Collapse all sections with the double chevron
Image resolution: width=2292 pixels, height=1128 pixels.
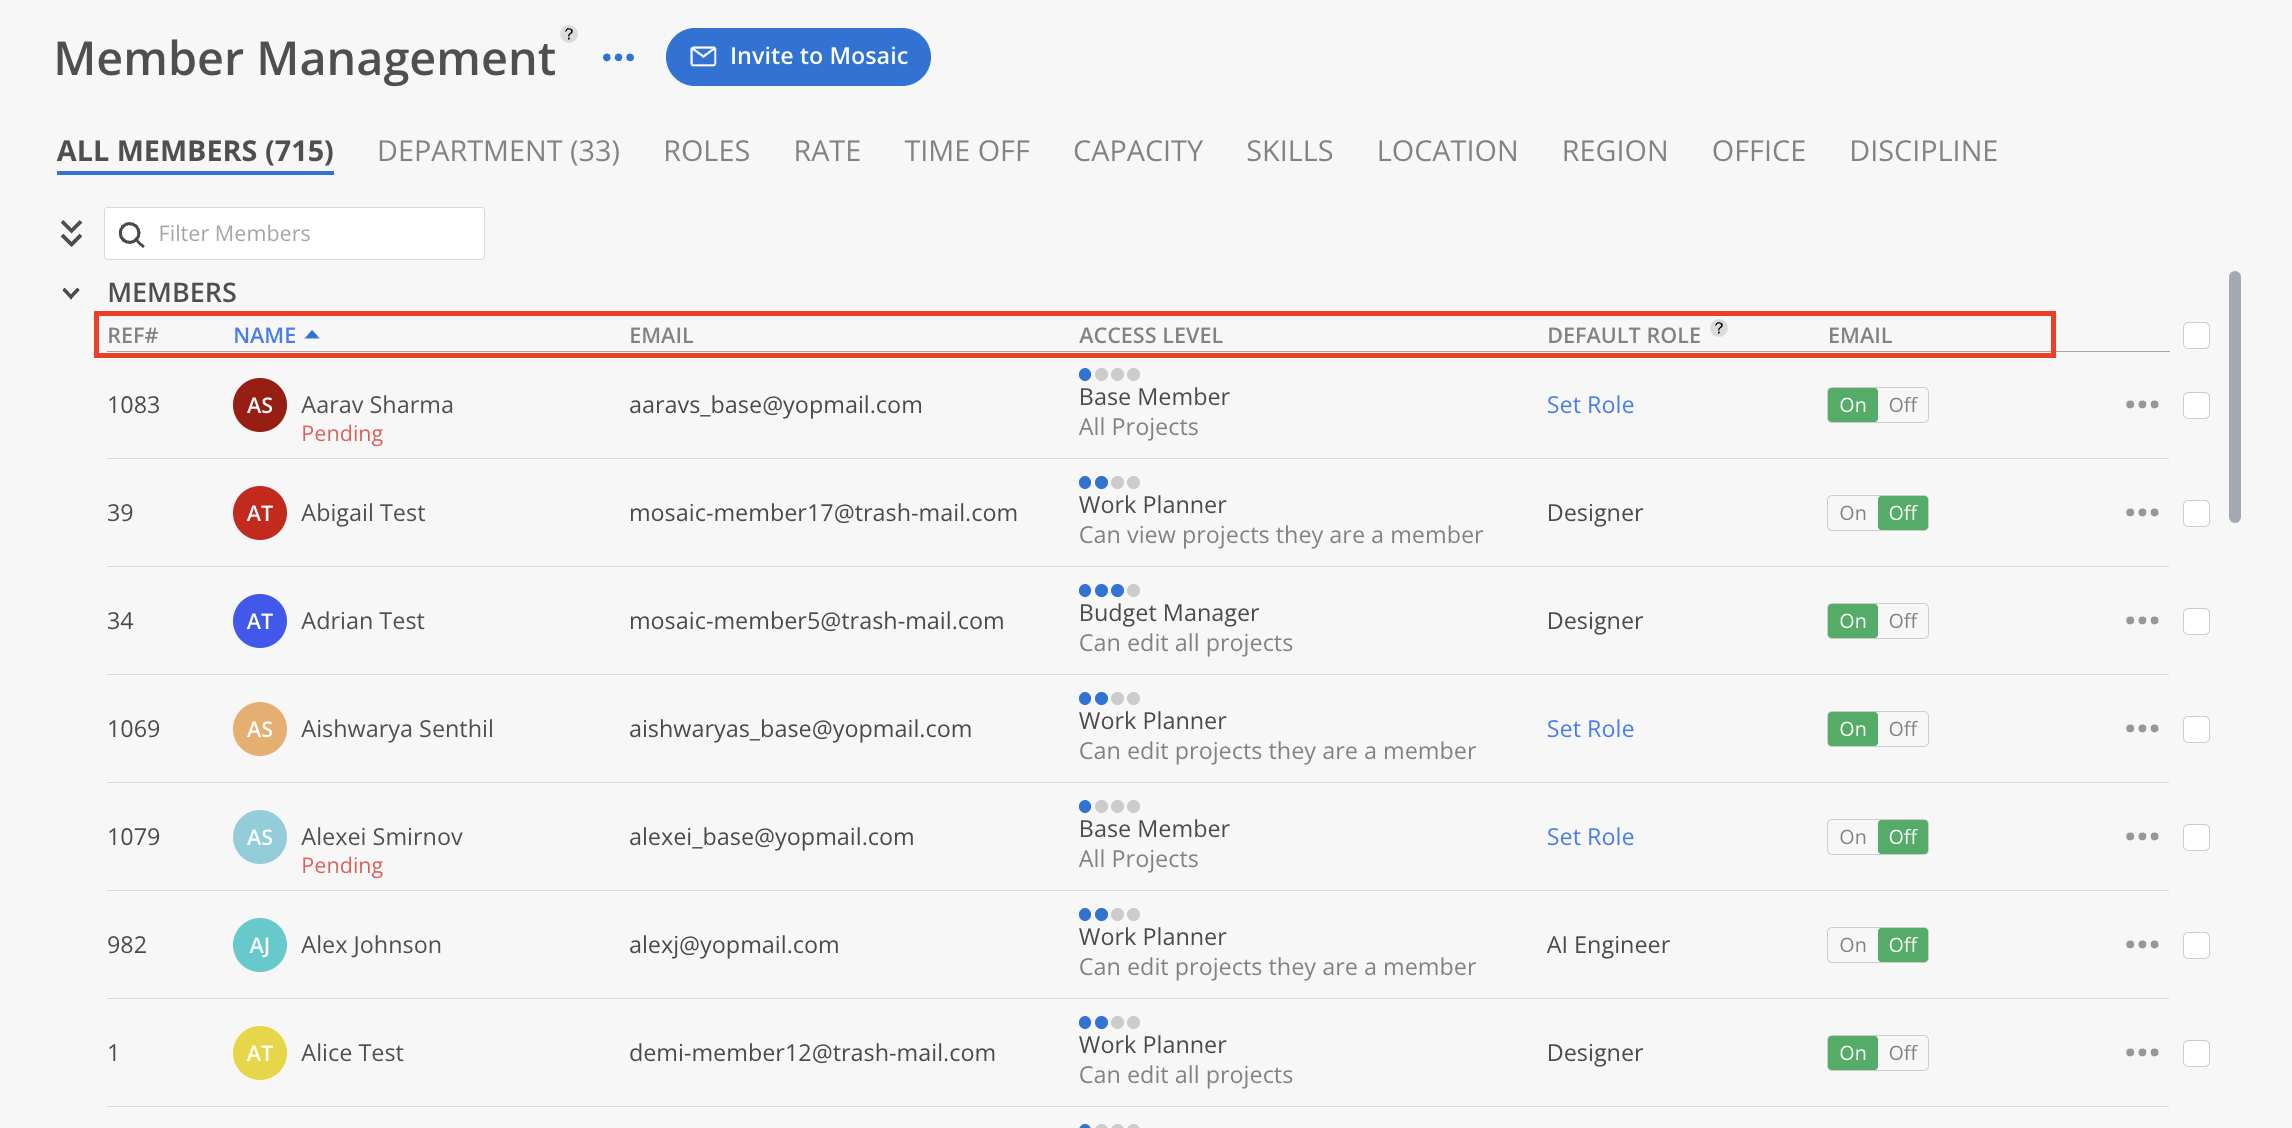click(x=71, y=233)
